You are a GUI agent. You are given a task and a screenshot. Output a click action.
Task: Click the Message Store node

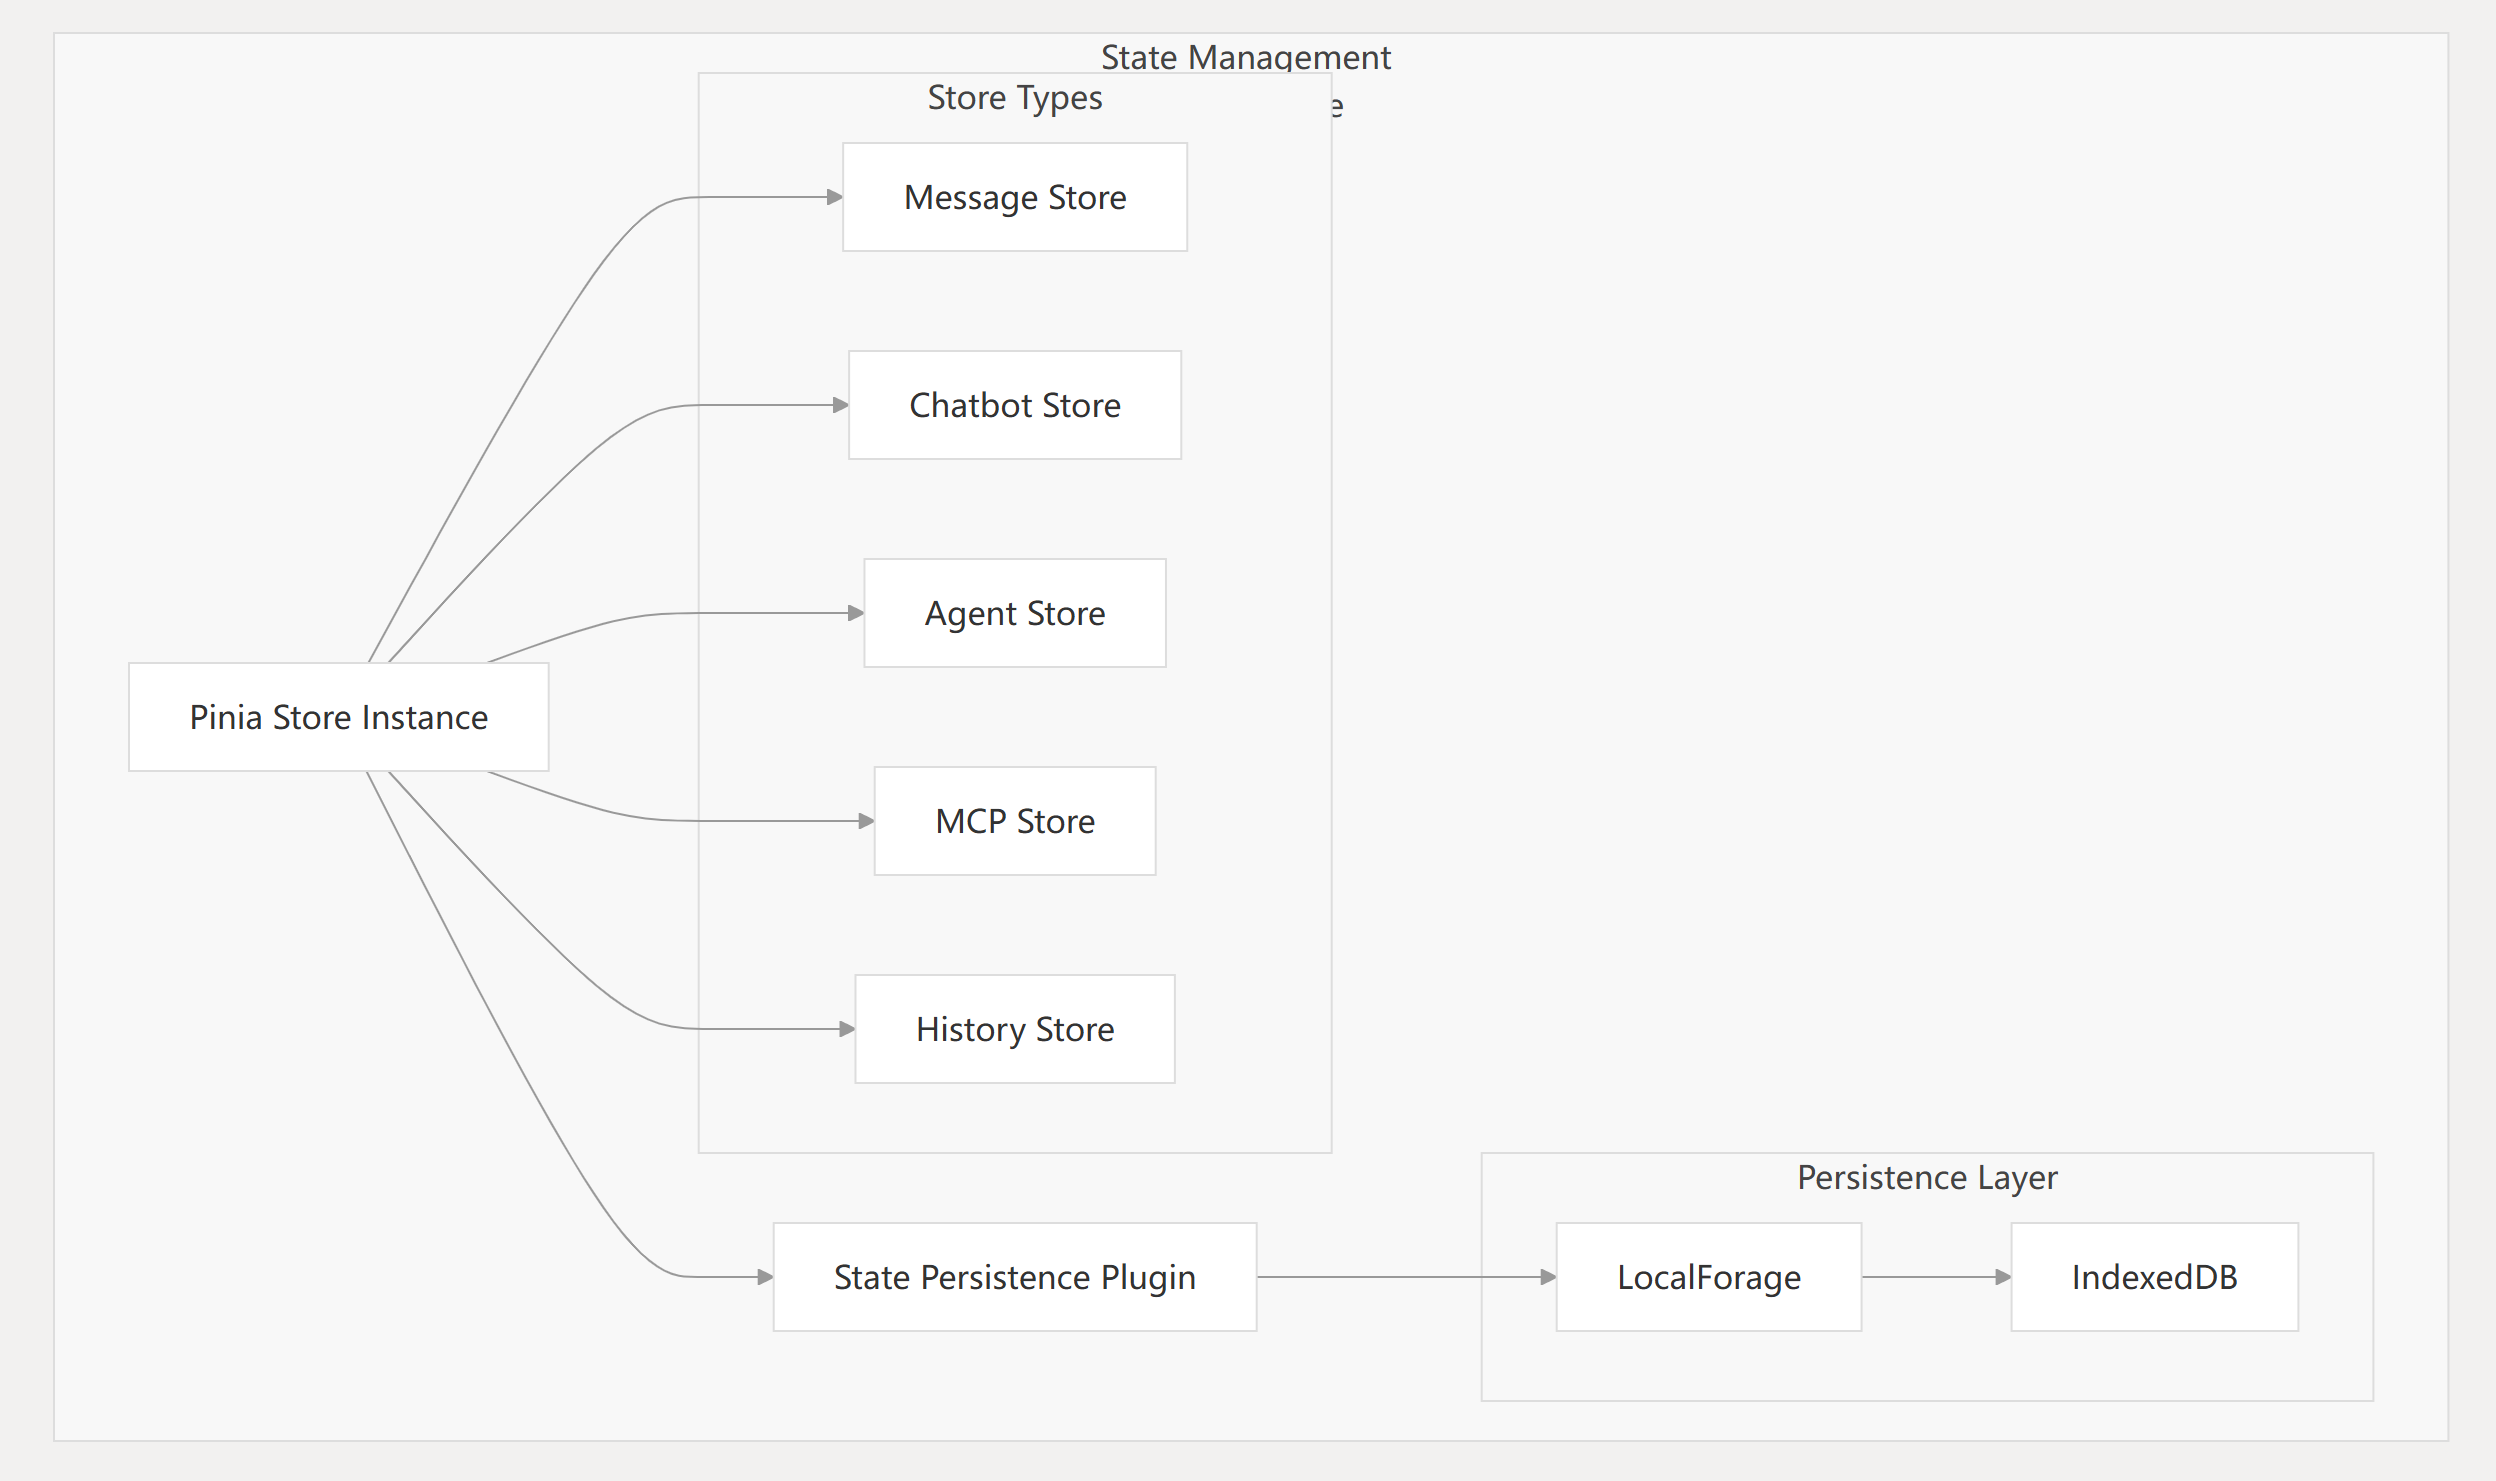point(1014,197)
